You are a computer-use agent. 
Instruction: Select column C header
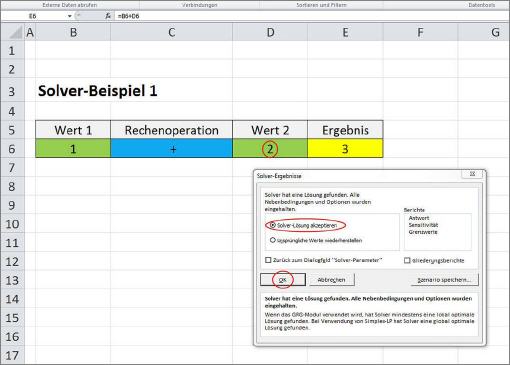tap(171, 33)
